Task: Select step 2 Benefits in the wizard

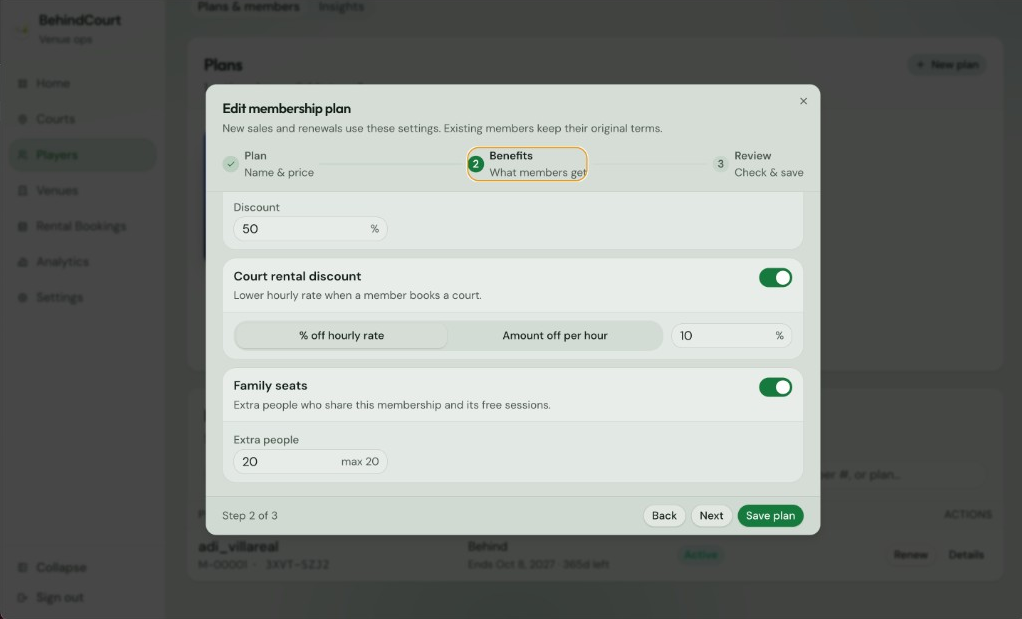Action: click(x=527, y=164)
